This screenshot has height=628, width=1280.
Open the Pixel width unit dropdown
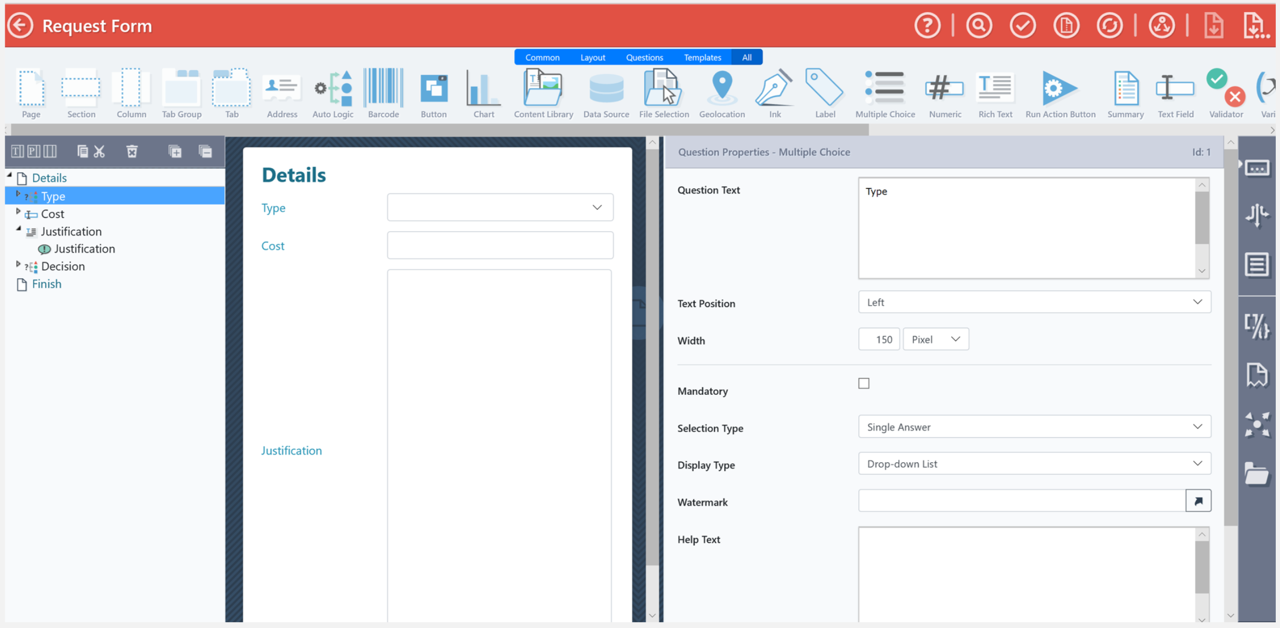point(935,340)
